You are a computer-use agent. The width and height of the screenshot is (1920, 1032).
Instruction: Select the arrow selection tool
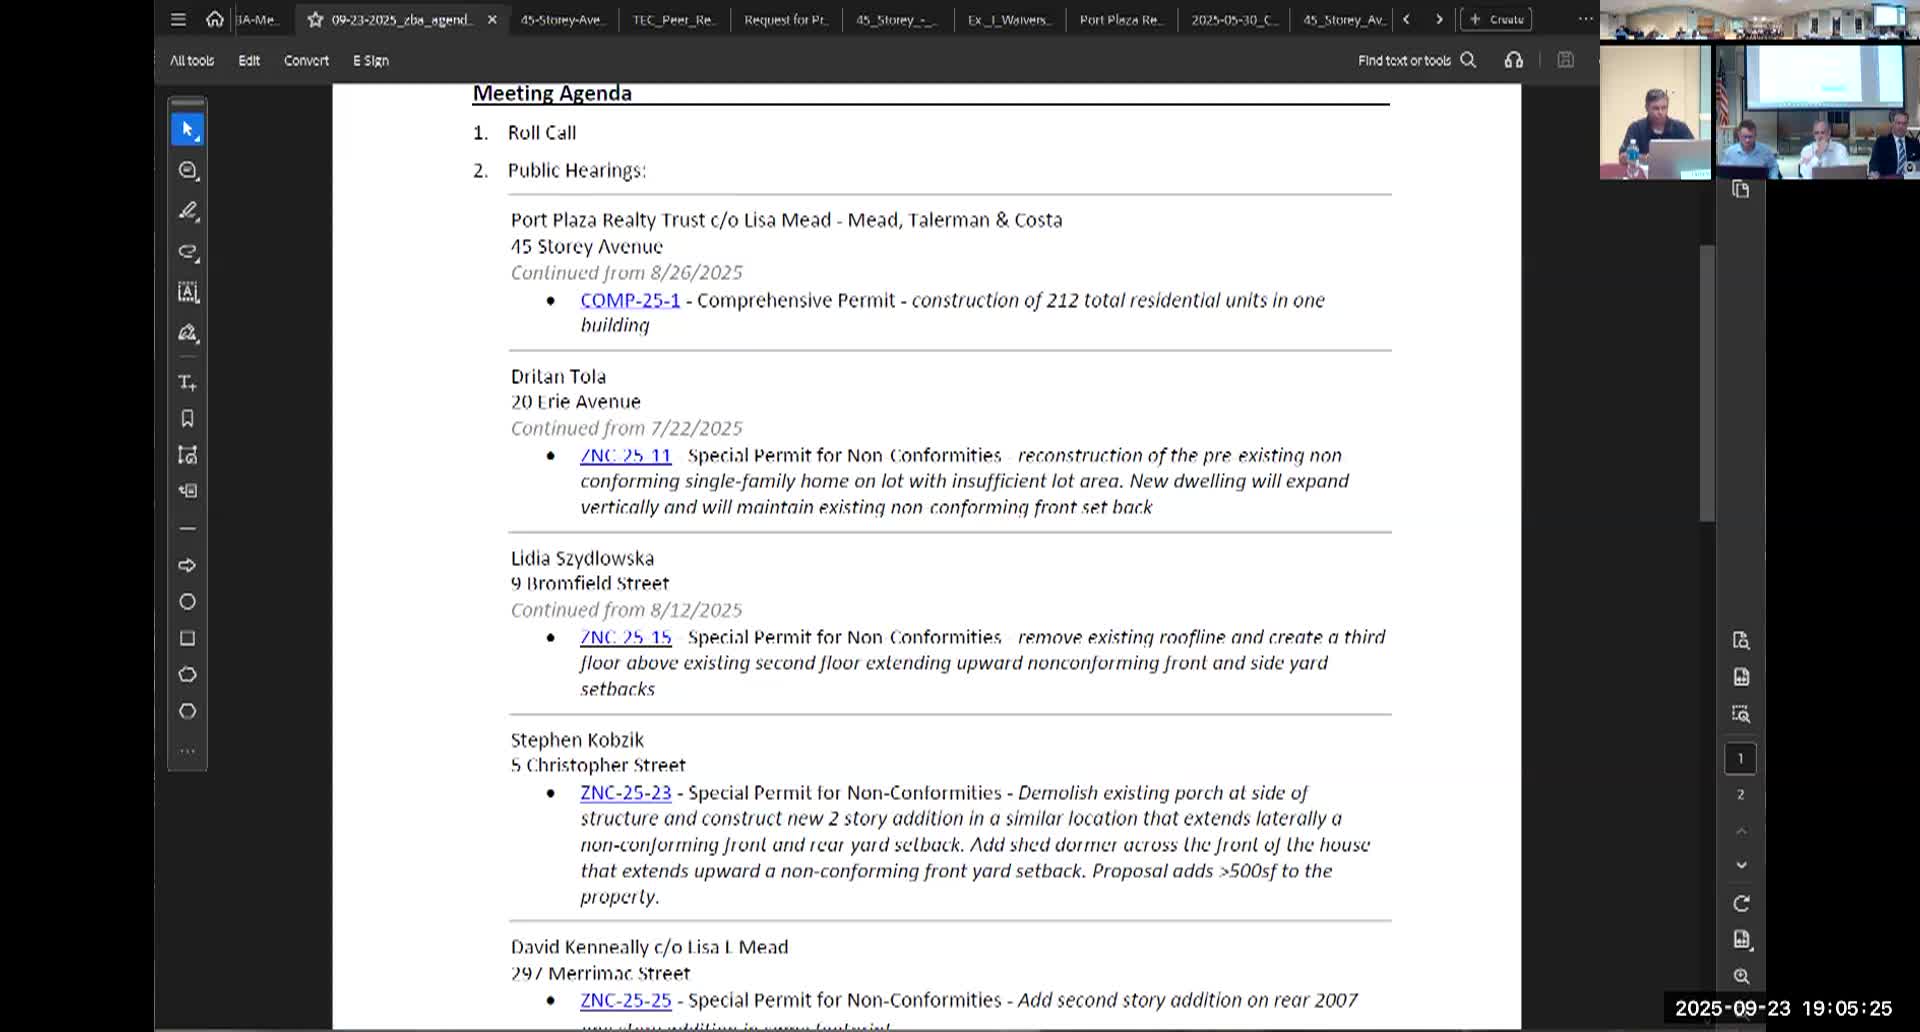(187, 130)
